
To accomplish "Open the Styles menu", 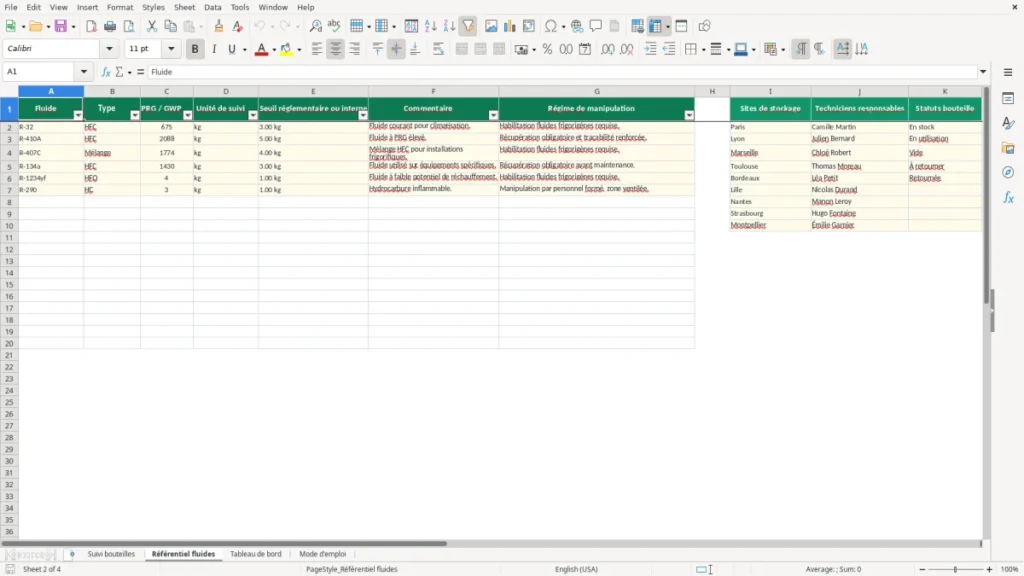I will click(153, 7).
